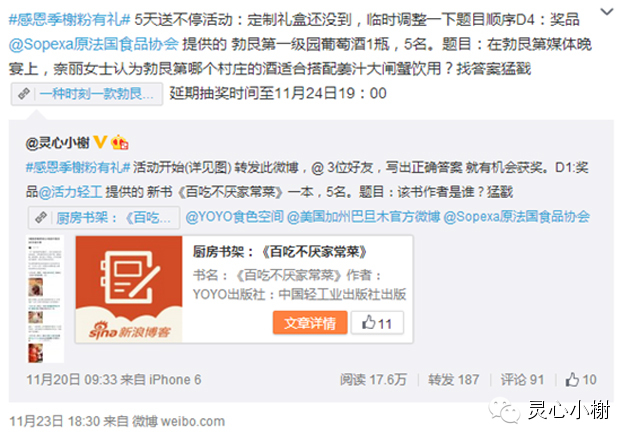Click the Sina blog card cover image
630x442 pixels.
click(x=129, y=289)
